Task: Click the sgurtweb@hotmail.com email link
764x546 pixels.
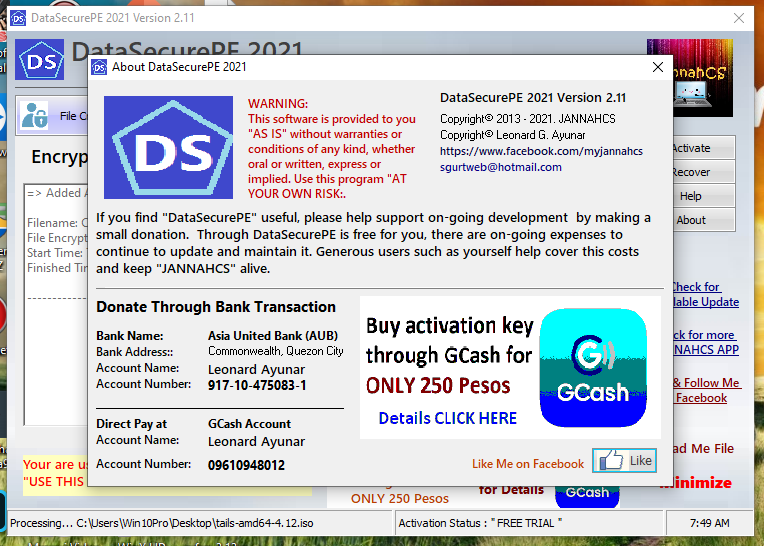Action: (500, 167)
